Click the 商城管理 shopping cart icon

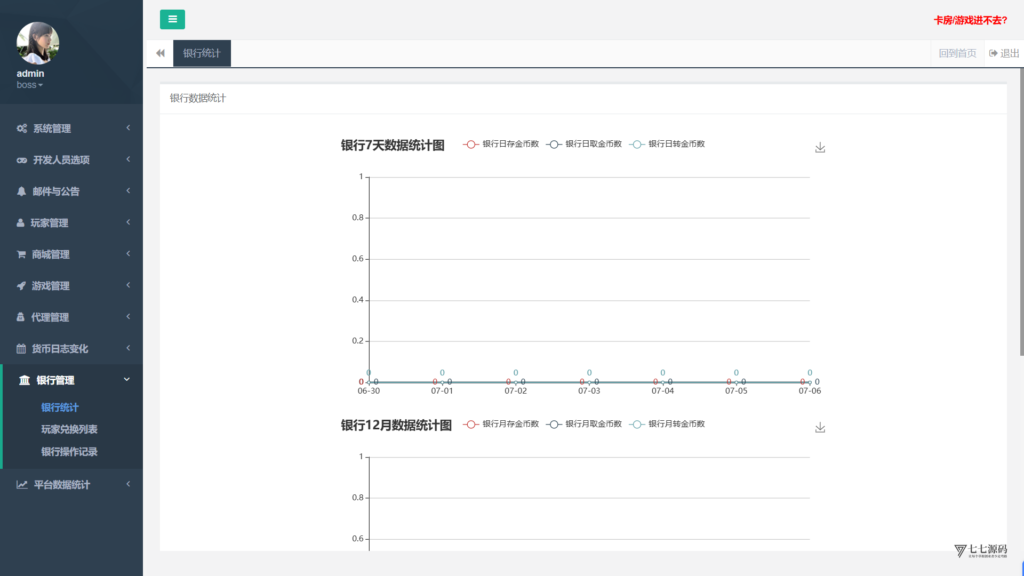point(21,254)
